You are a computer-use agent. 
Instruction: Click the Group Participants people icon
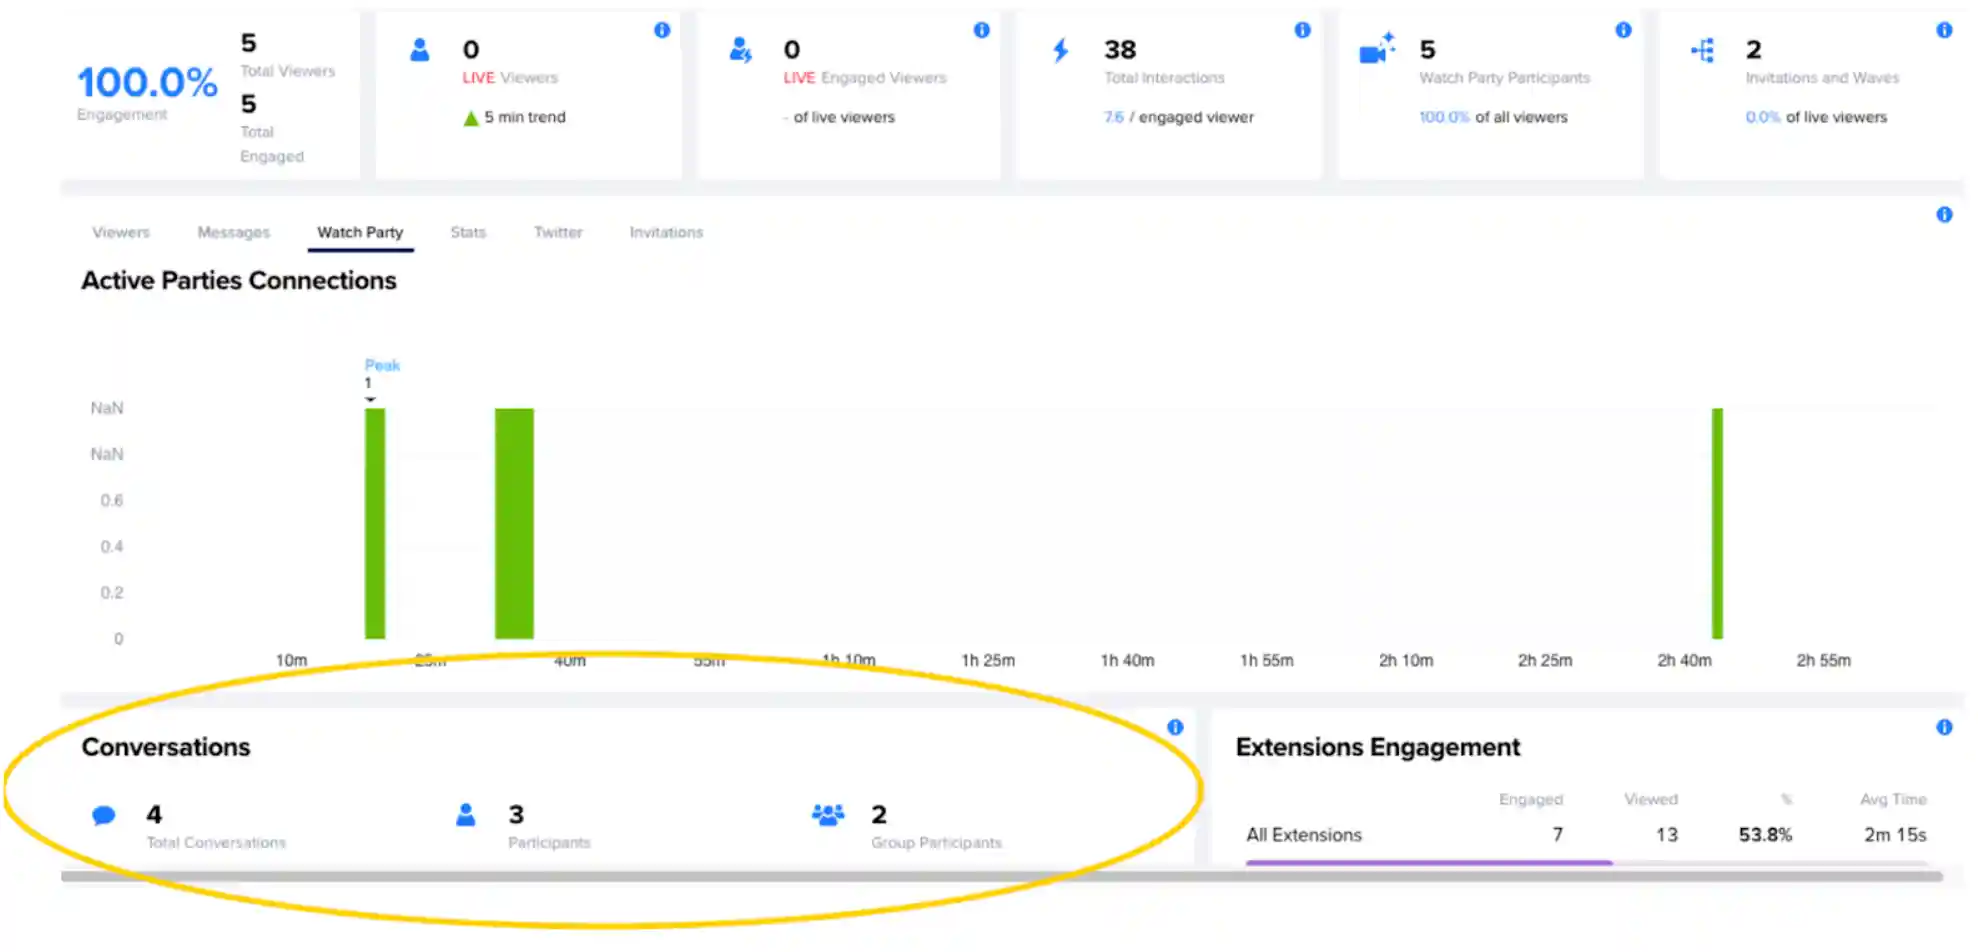828,815
